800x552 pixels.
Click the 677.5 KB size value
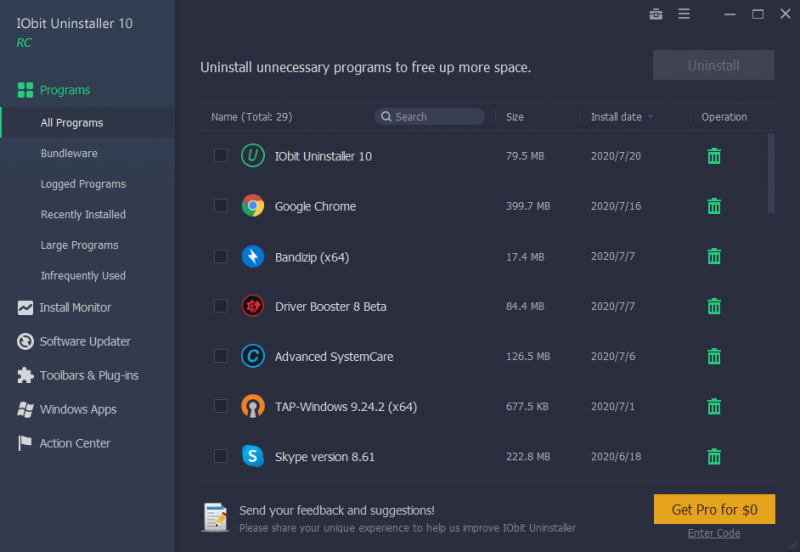pyautogui.click(x=527, y=407)
